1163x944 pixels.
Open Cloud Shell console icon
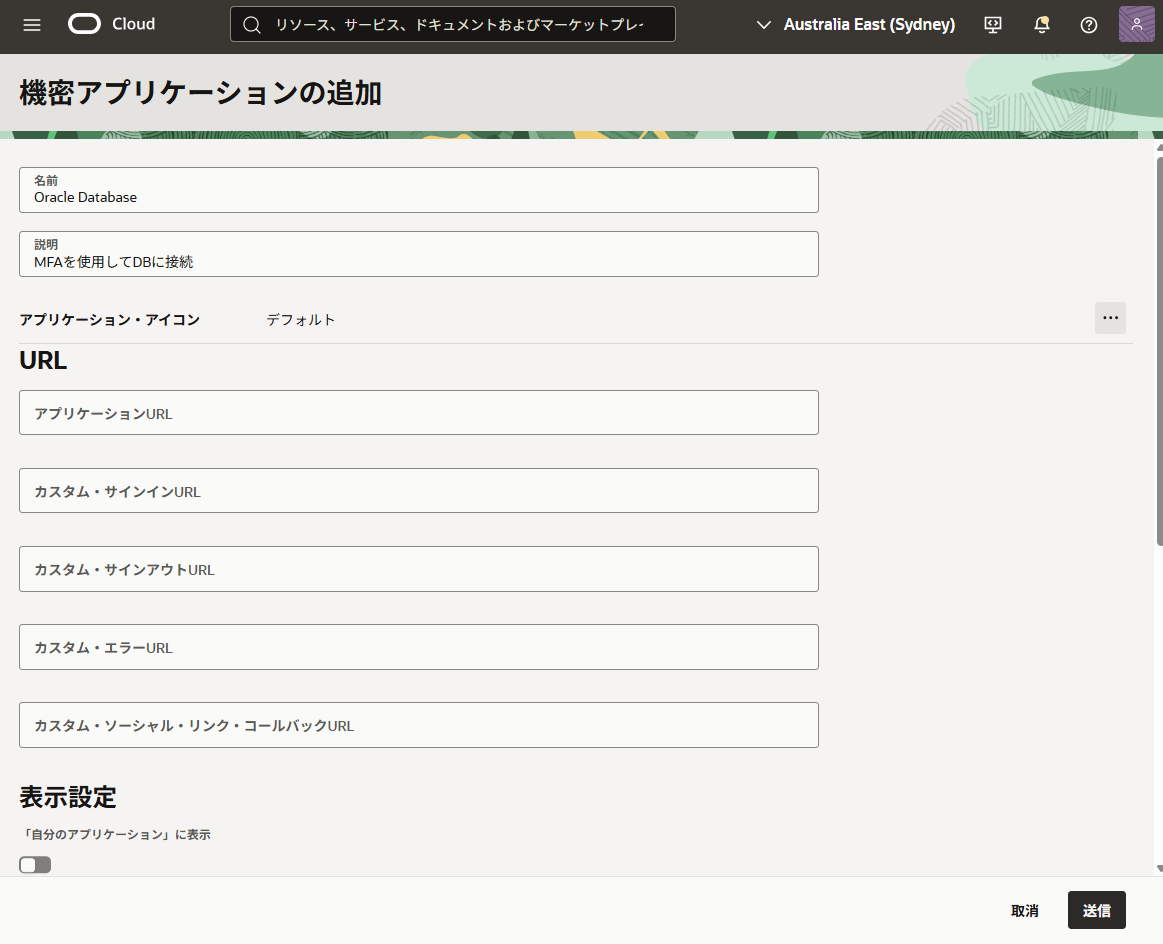(992, 24)
